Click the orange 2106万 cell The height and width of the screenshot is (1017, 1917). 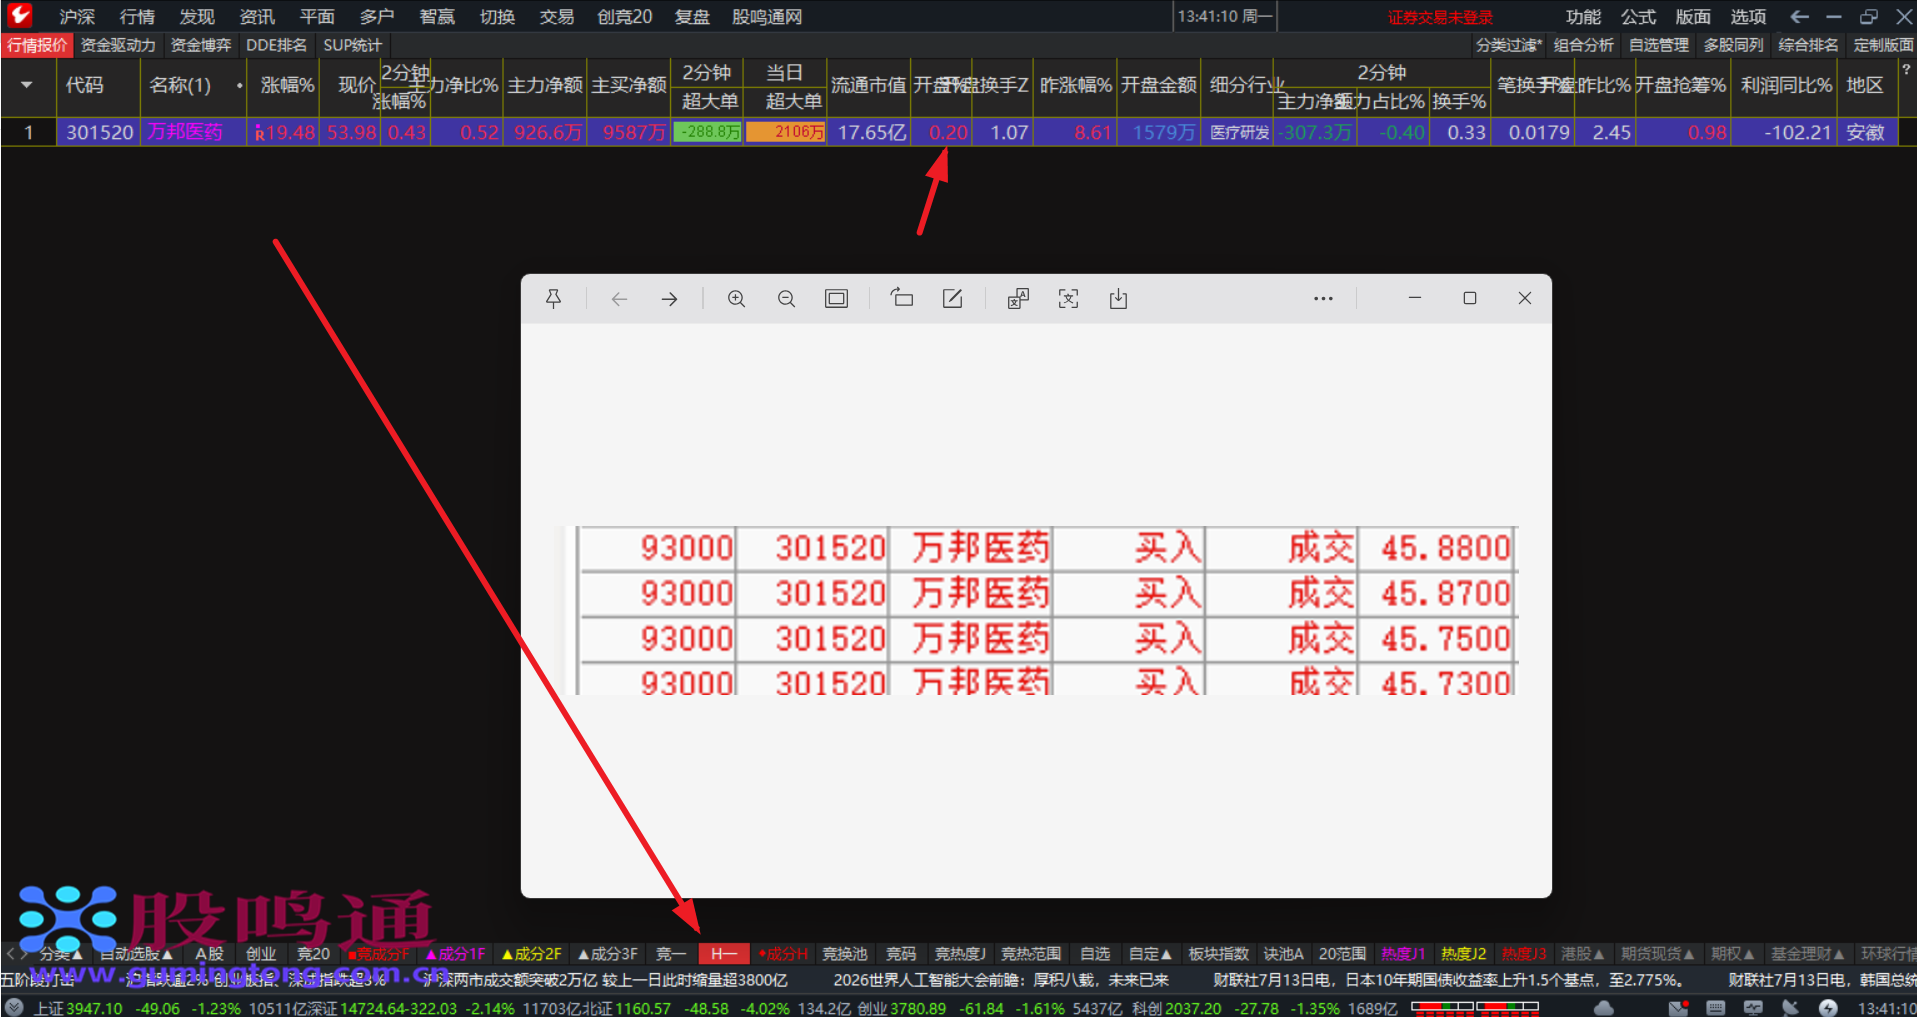(786, 132)
